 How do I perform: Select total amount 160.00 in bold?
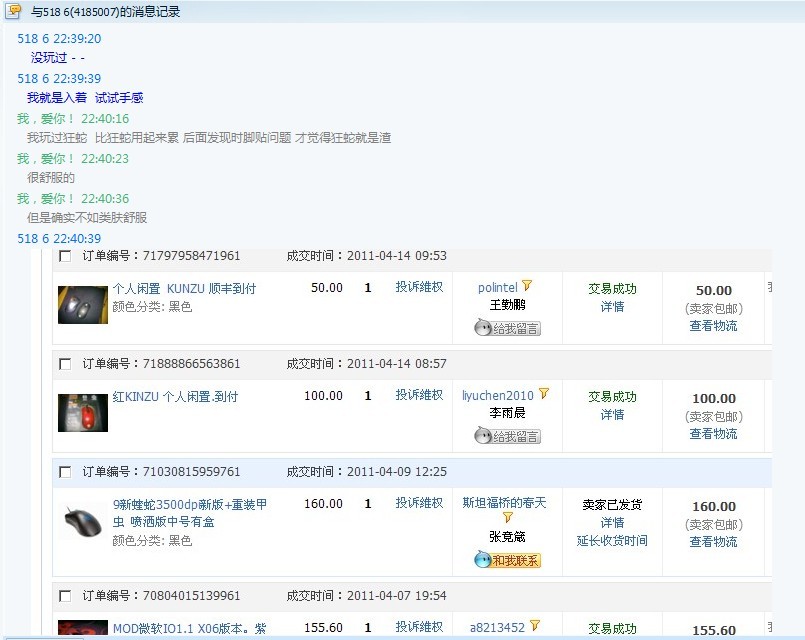714,507
